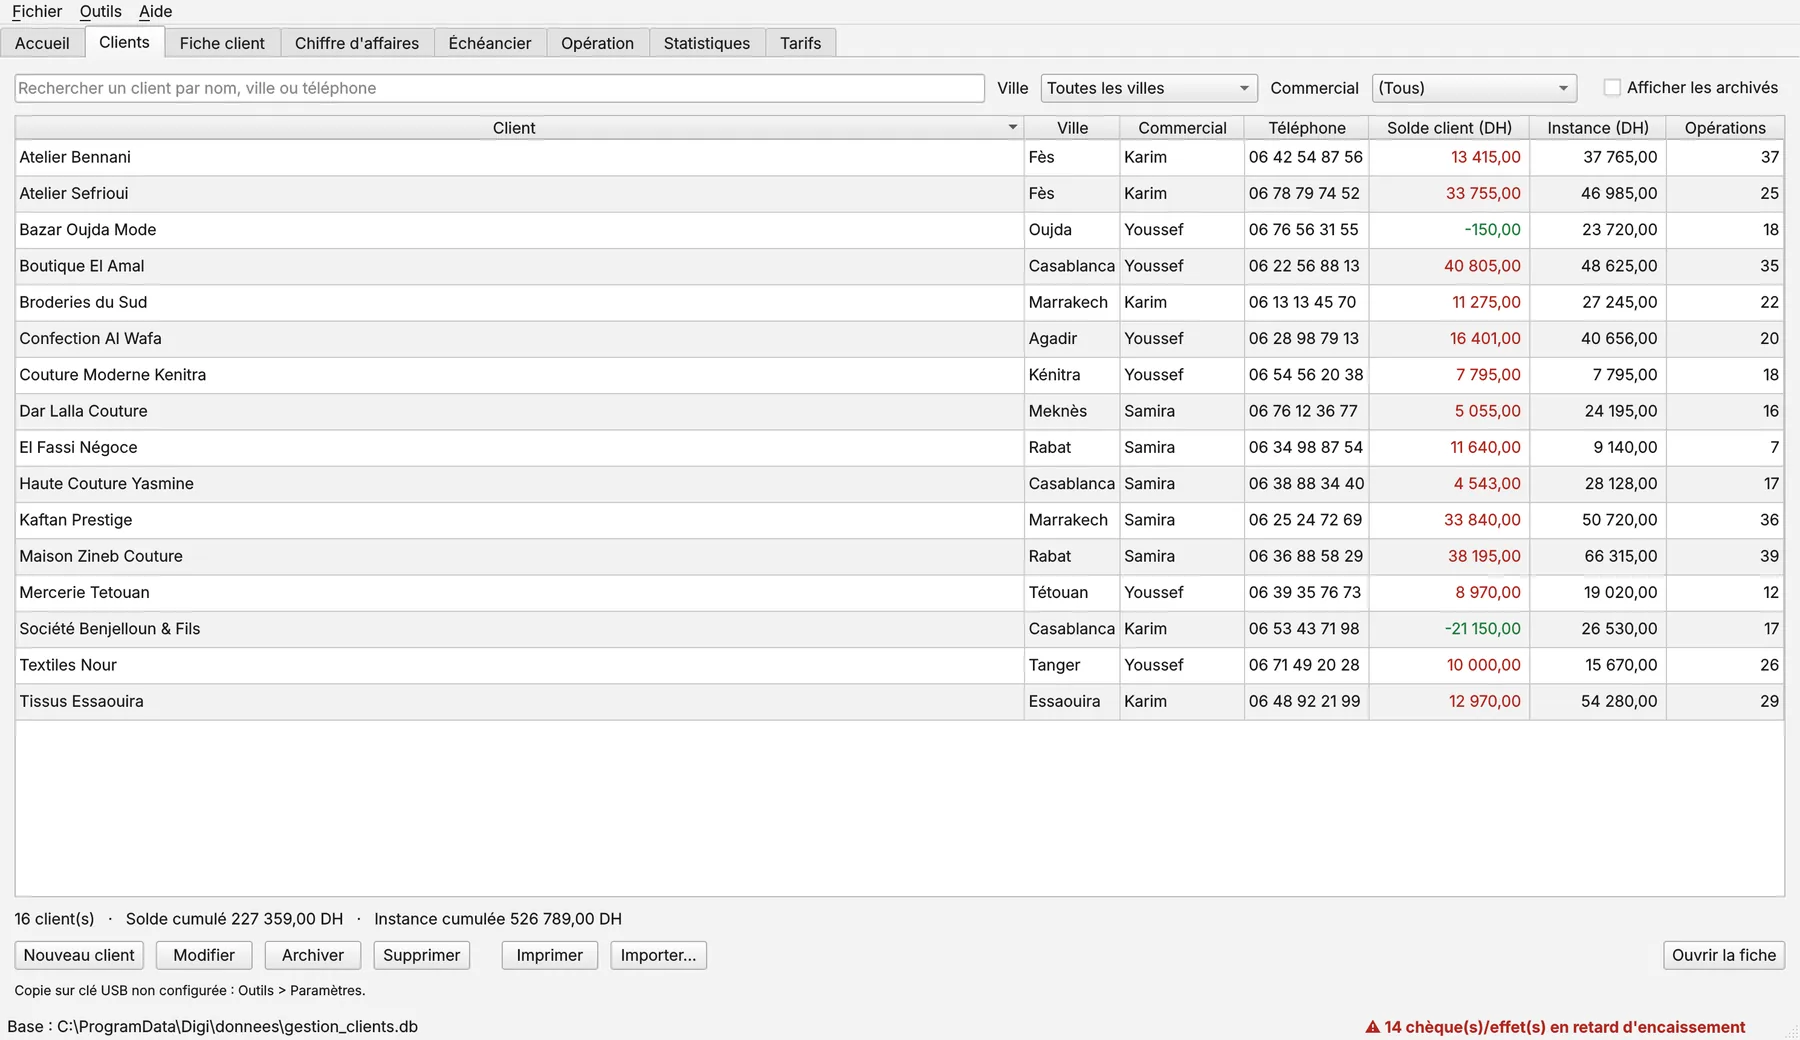This screenshot has width=1800, height=1040.
Task: Open the Ville filter dropdown
Action: pos(1148,88)
